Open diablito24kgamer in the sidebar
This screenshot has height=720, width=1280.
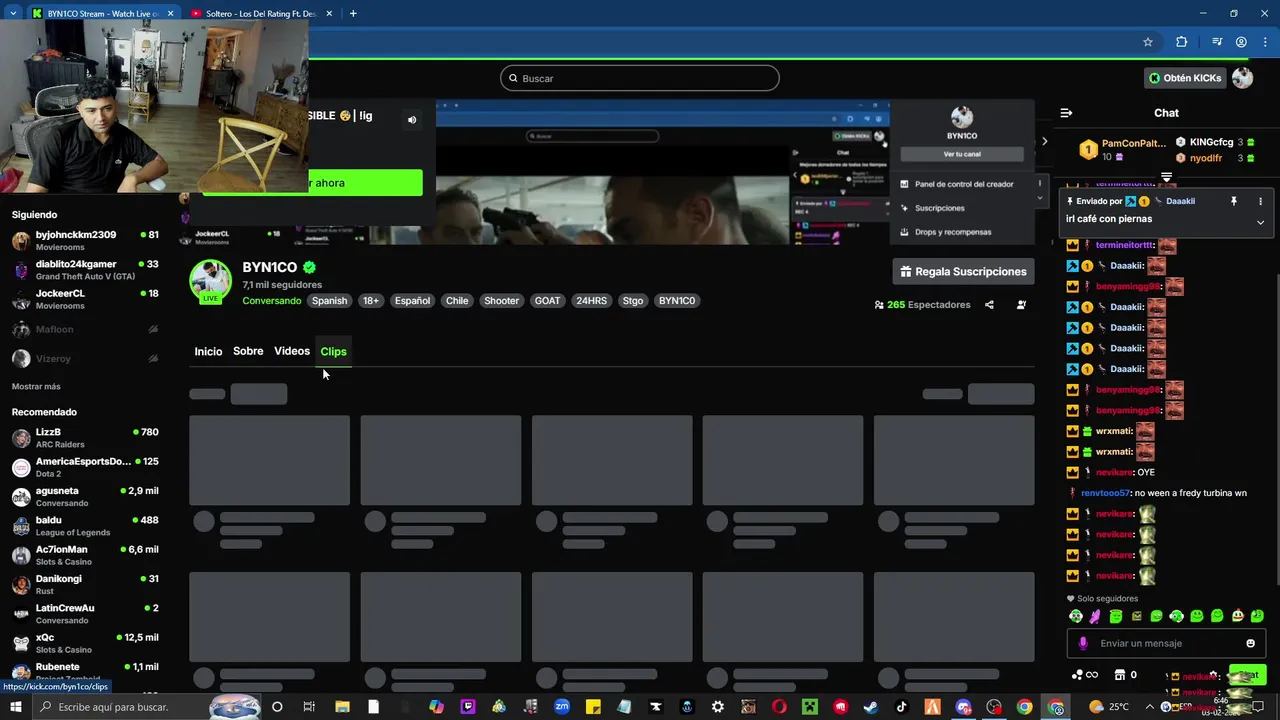coord(85,270)
